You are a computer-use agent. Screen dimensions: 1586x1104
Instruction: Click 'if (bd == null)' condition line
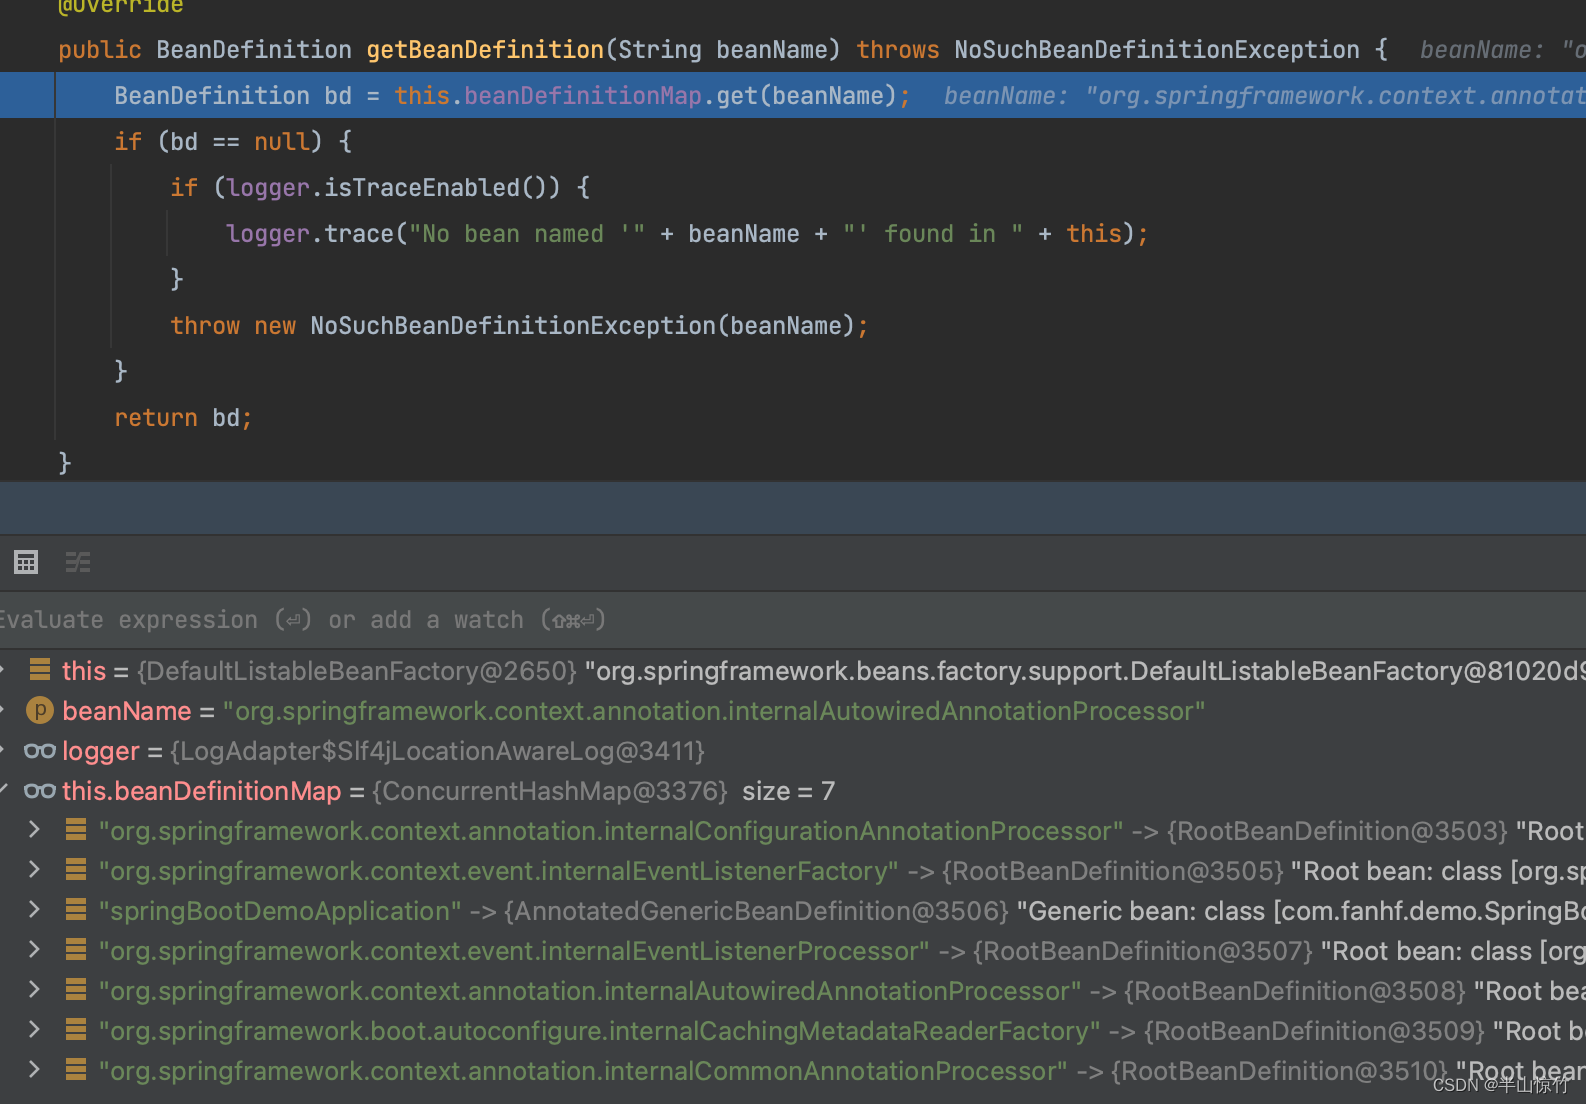pos(233,142)
